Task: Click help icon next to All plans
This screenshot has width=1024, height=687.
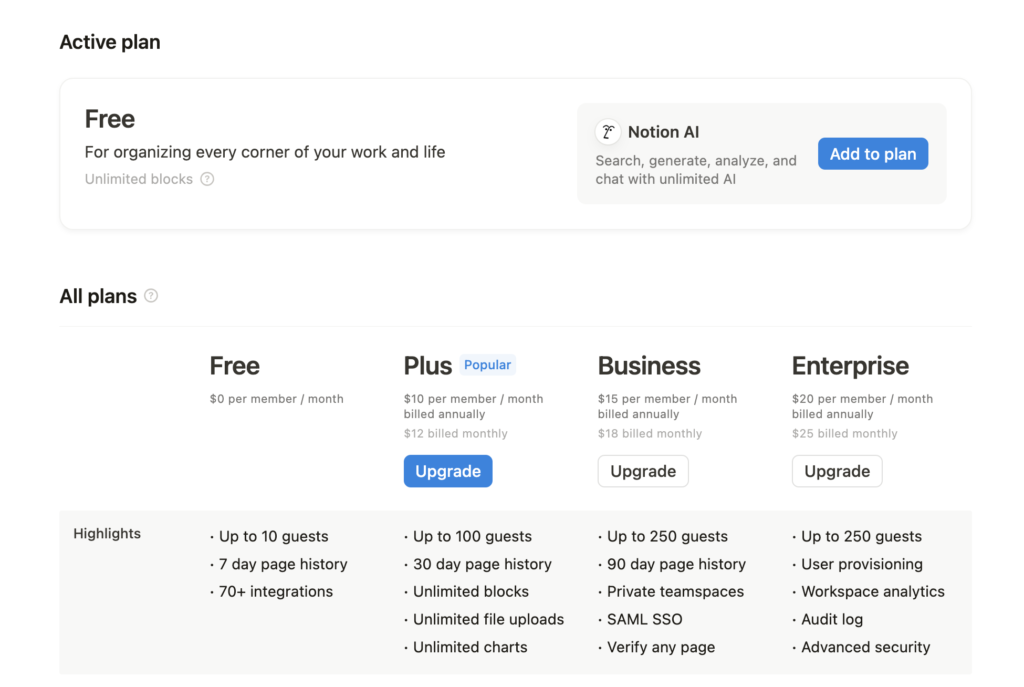Action: tap(151, 296)
